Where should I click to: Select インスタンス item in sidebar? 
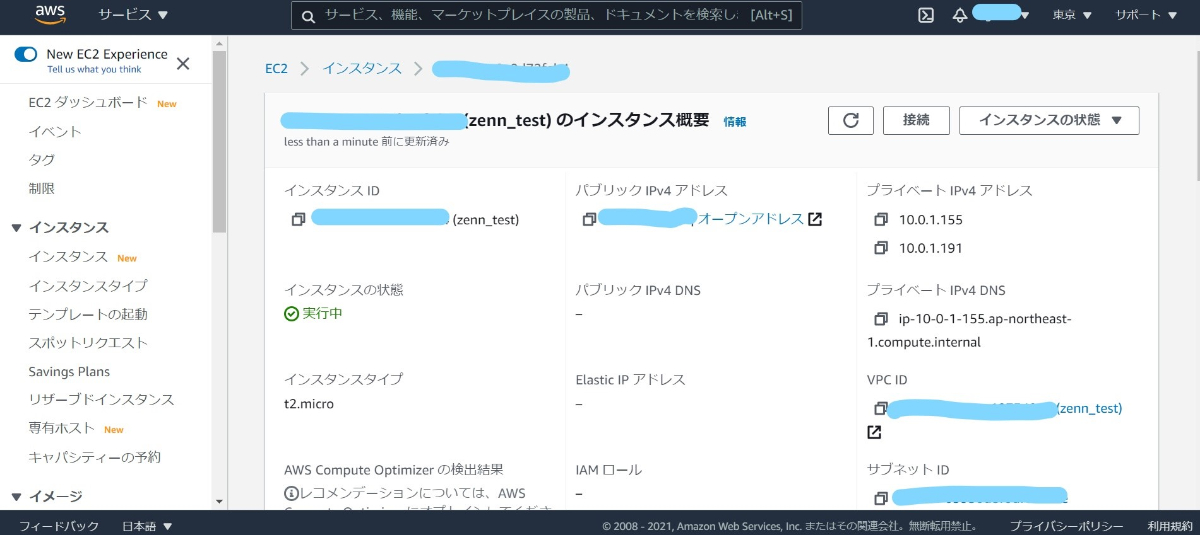click(68, 257)
